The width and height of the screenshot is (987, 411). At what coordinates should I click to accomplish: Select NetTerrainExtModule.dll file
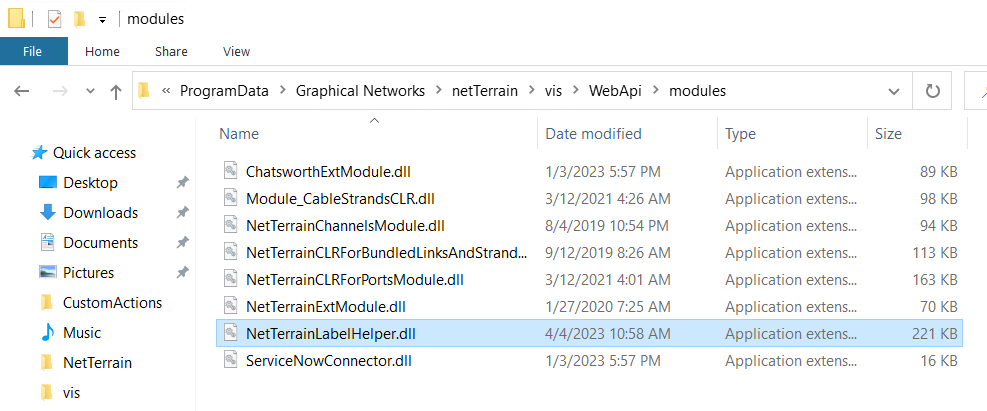pyautogui.click(x=325, y=304)
